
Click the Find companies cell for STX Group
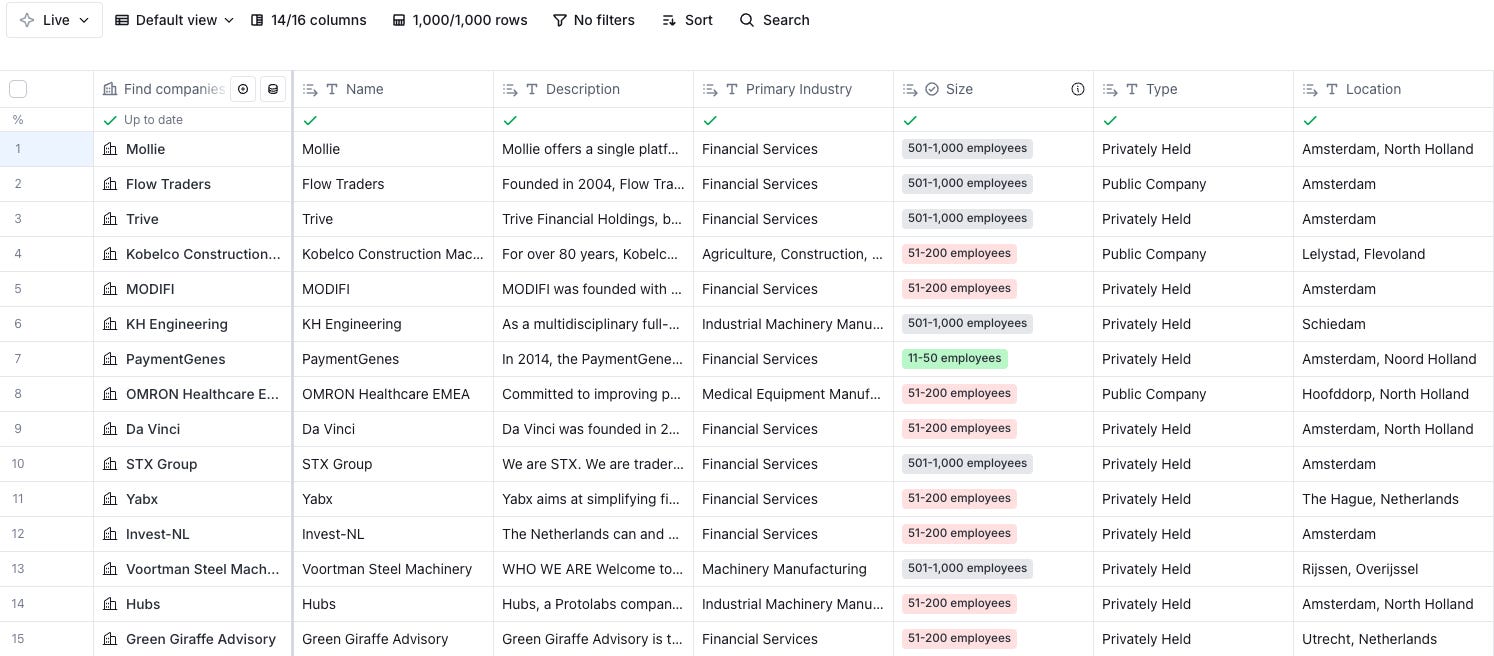coord(193,464)
